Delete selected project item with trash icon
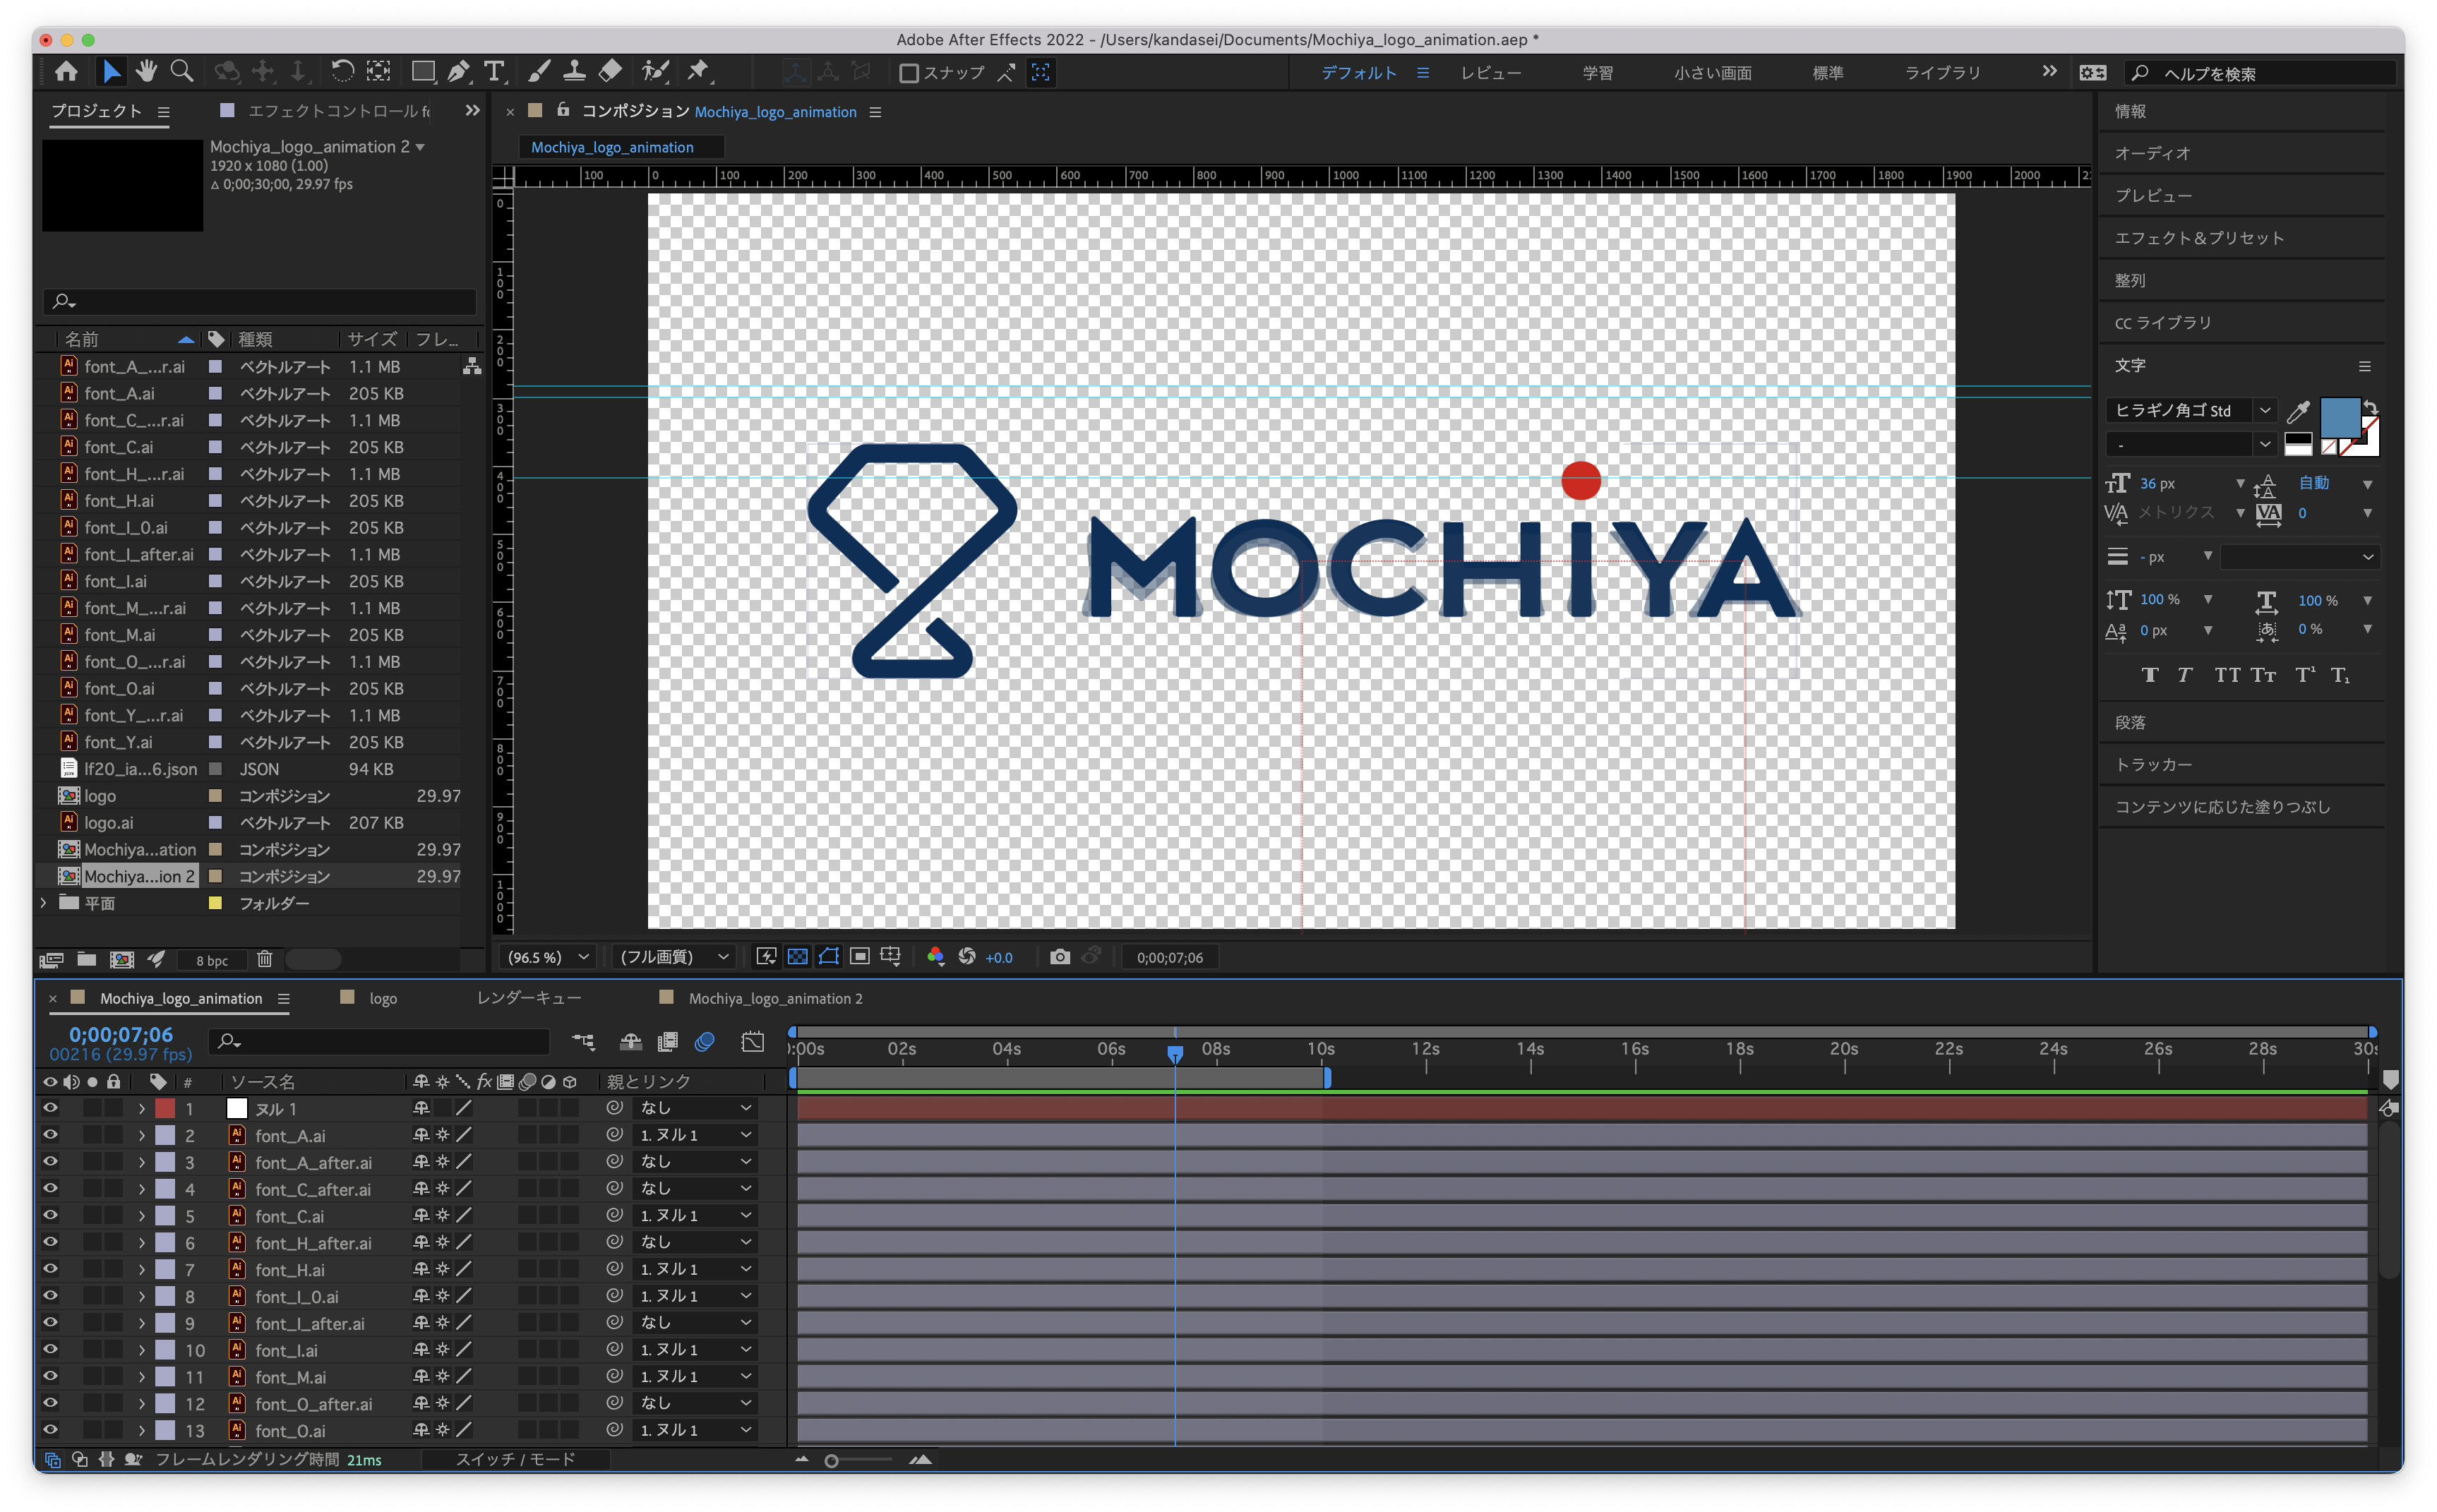 pos(264,959)
